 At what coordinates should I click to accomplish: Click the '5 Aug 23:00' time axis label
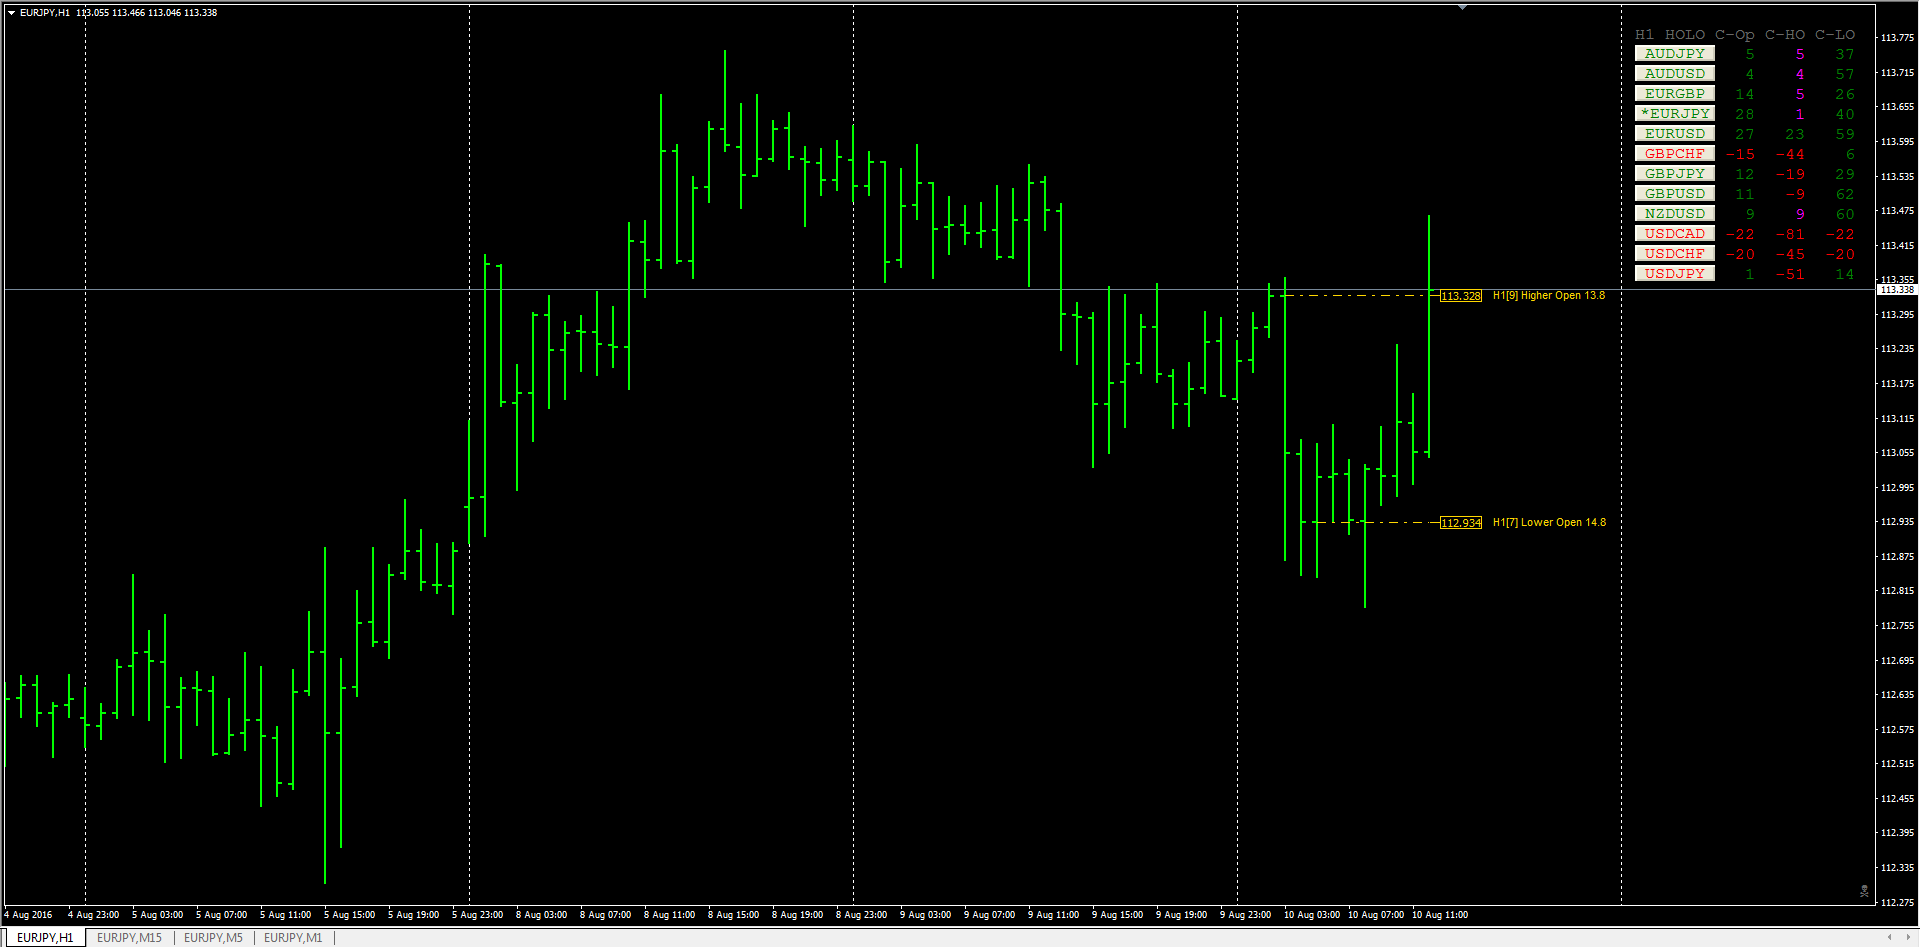point(478,915)
